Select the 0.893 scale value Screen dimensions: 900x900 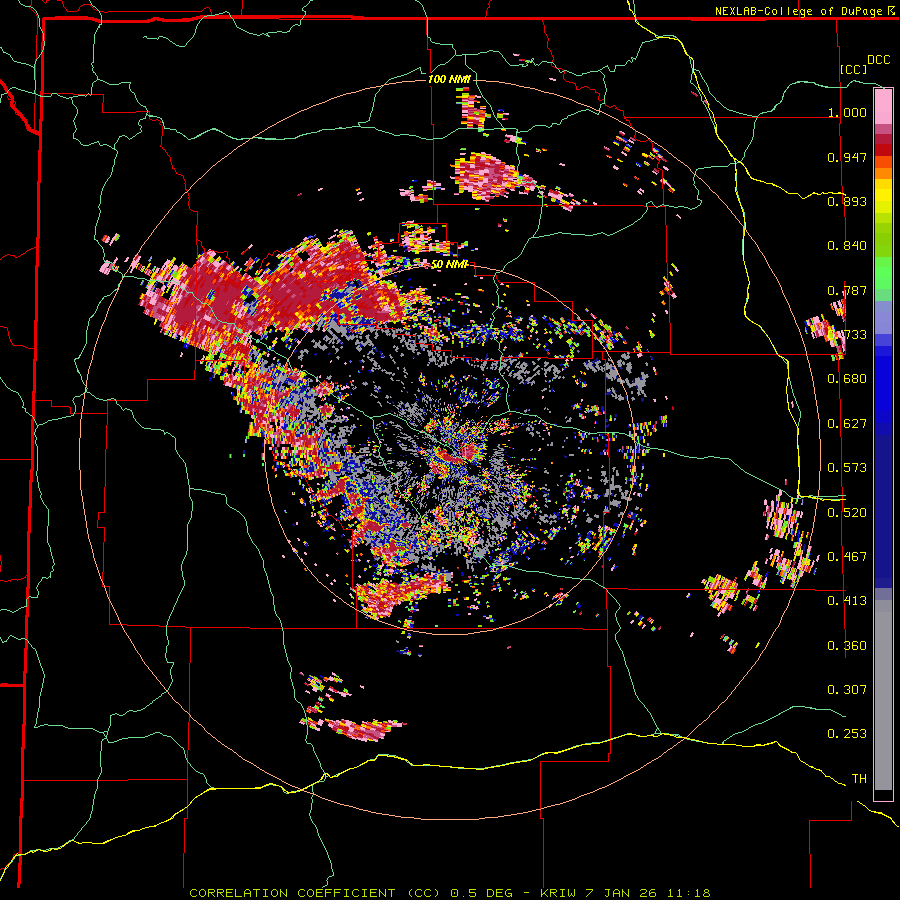click(847, 201)
